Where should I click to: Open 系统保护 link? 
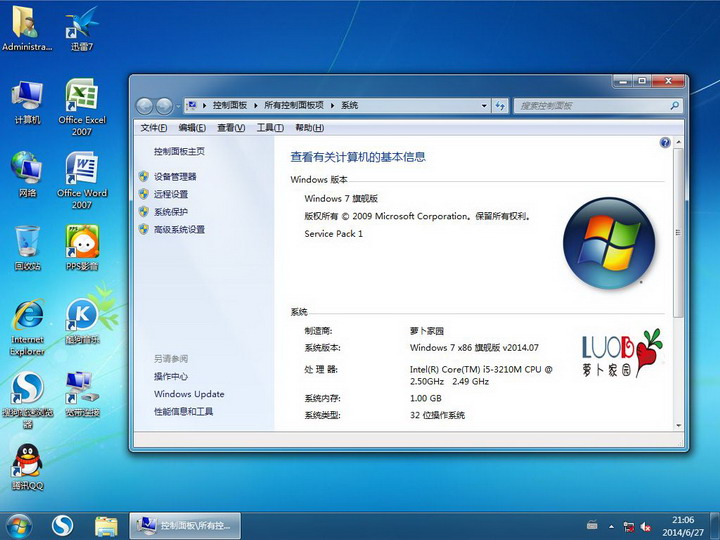[171, 212]
